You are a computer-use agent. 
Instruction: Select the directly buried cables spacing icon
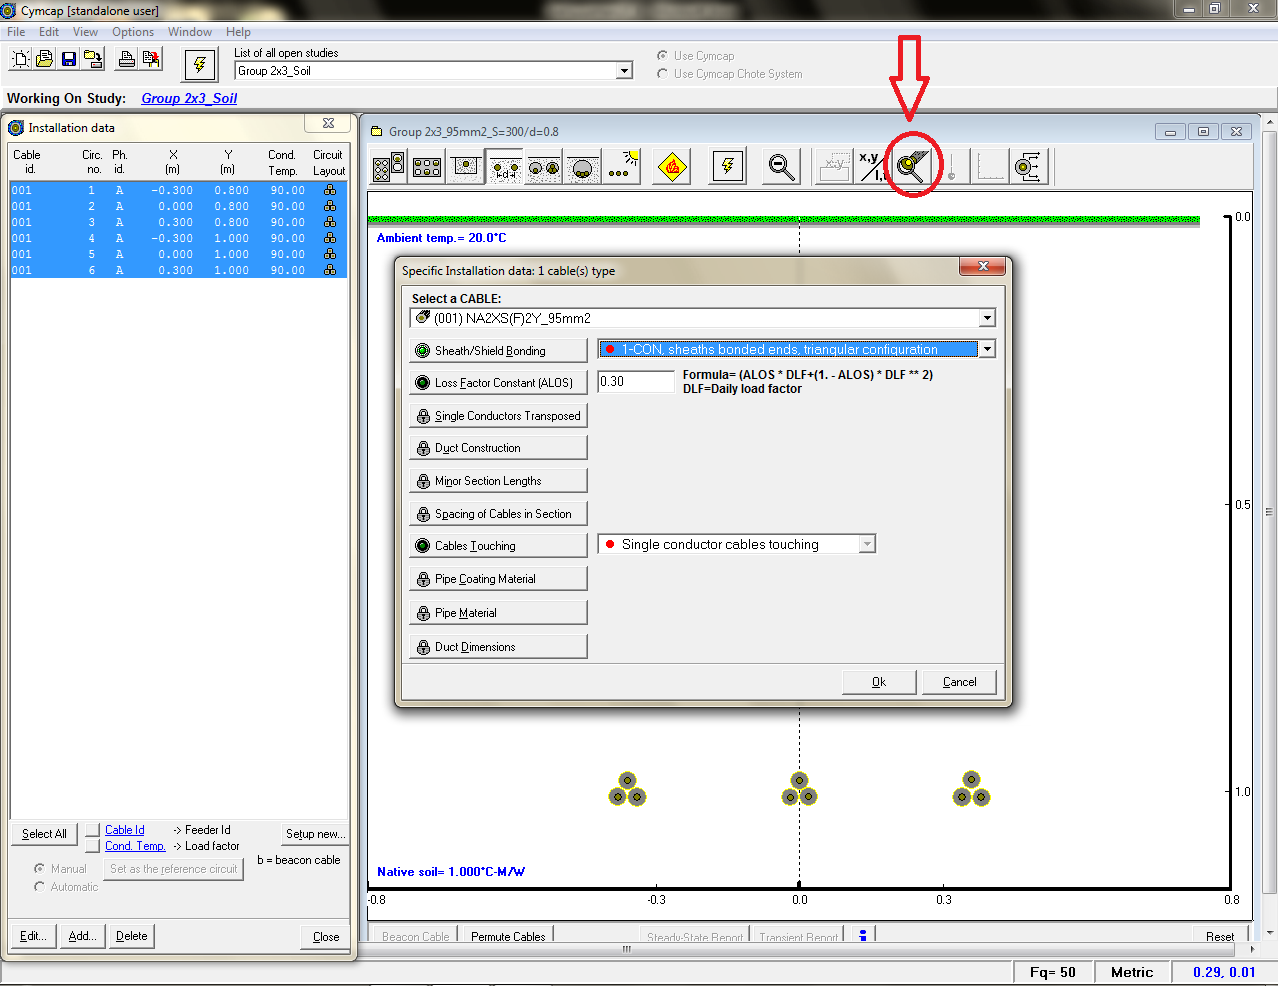[x=505, y=167]
